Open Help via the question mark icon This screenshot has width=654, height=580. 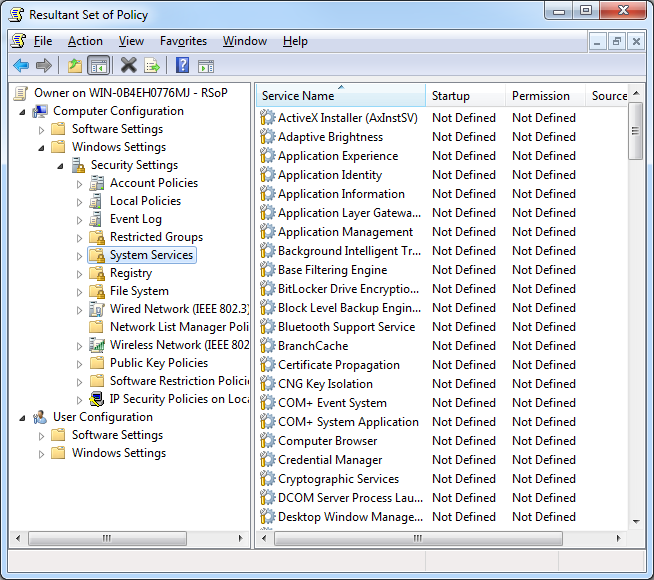tap(182, 65)
